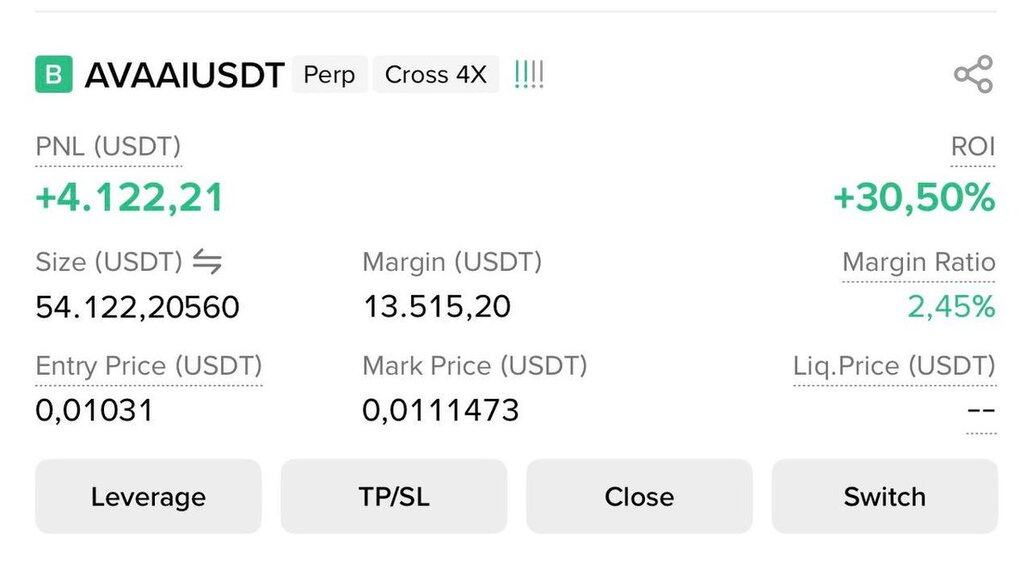Select the +30,50% ROI value
This screenshot has width=1032, height=569.
[x=914, y=198]
